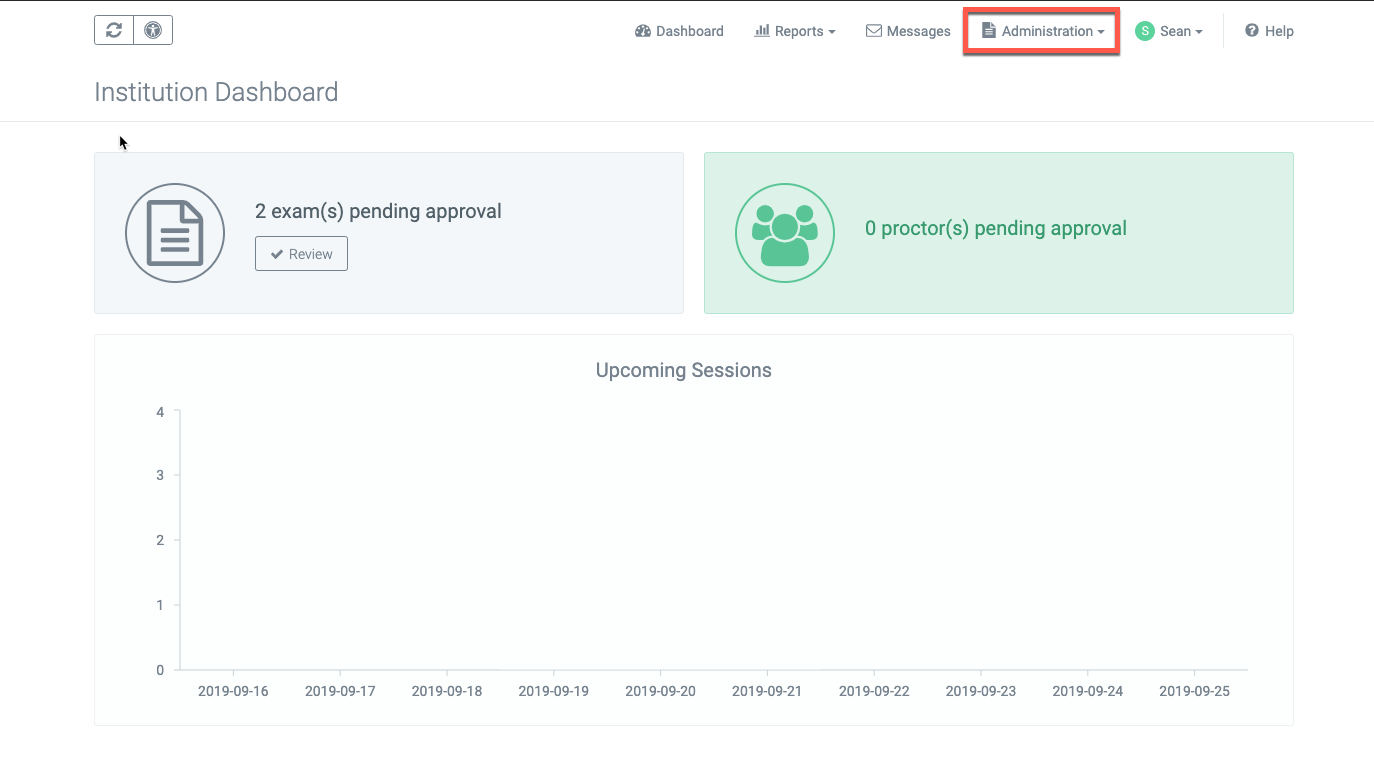Click the proctors group icon
The width and height of the screenshot is (1374, 780).
tap(785, 233)
